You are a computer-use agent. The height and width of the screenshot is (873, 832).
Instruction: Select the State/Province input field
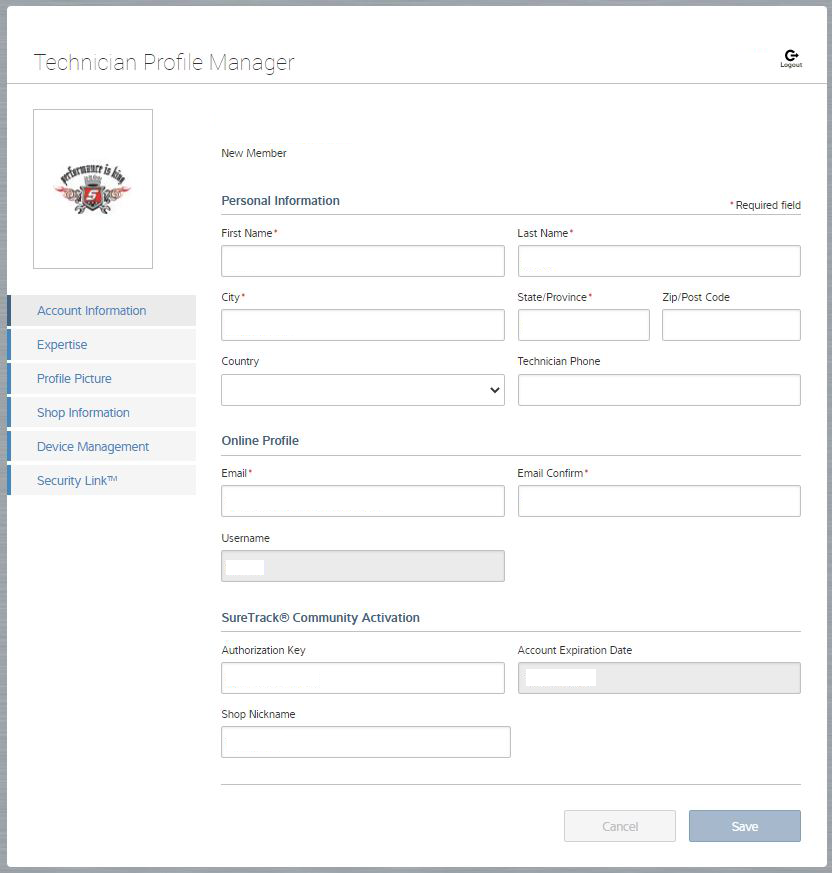583,325
